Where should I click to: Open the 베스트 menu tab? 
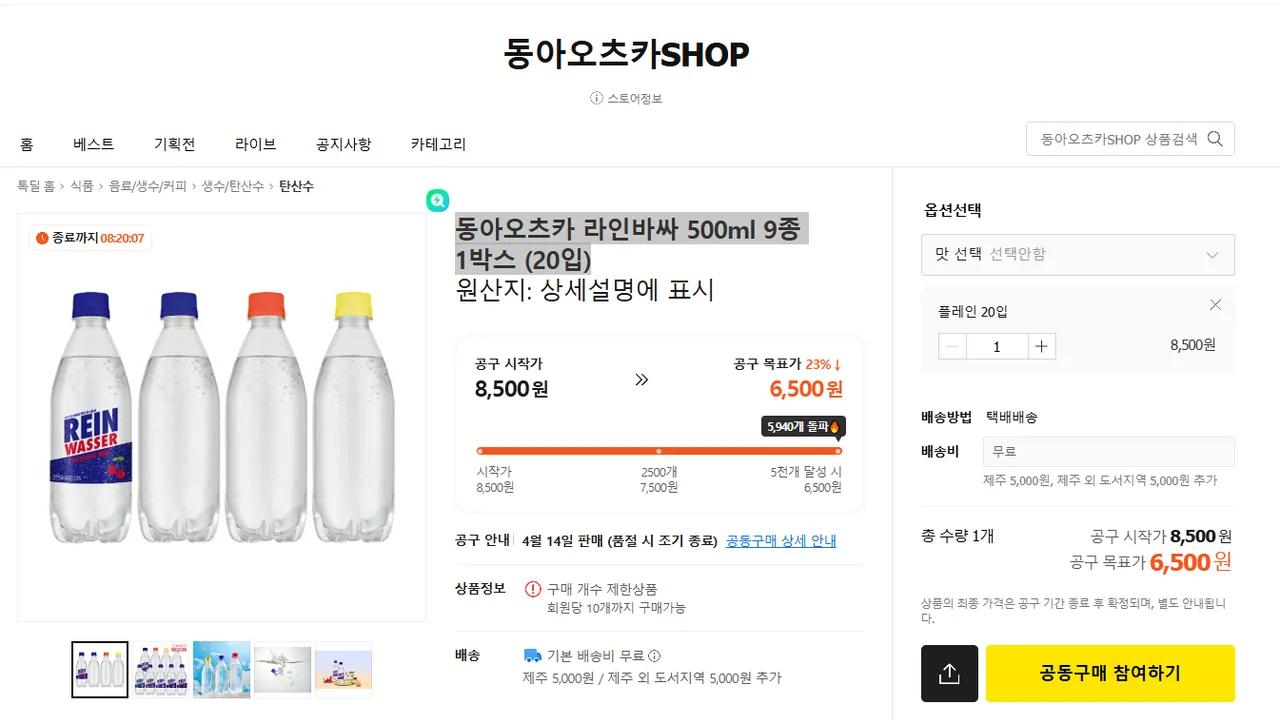click(x=94, y=144)
